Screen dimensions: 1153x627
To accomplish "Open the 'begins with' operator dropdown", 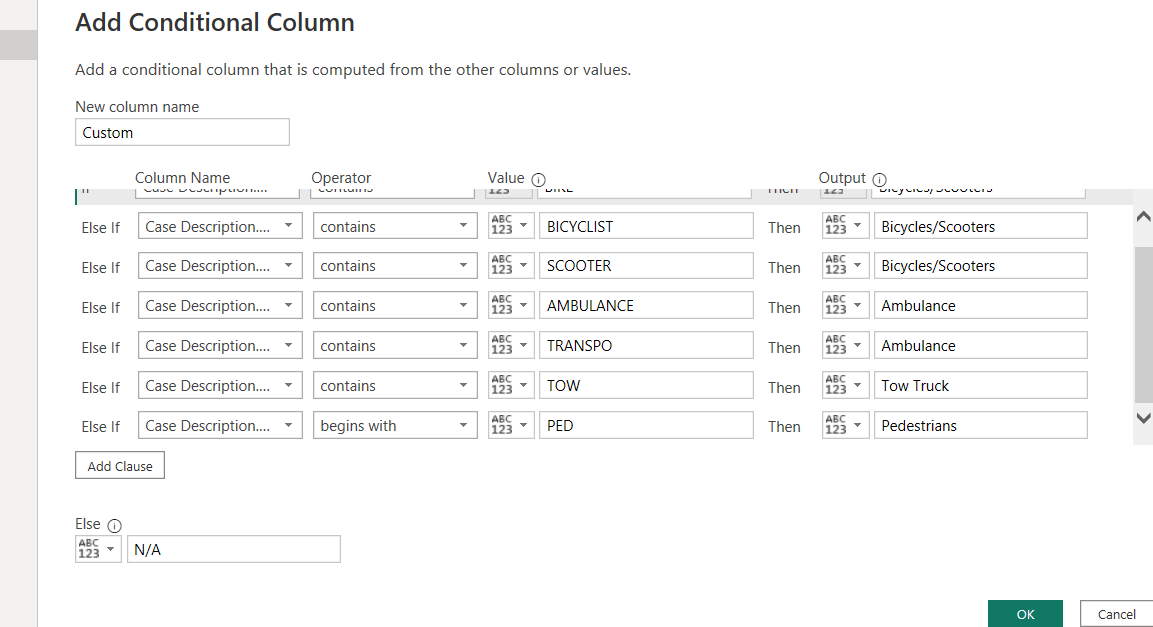I will click(395, 425).
